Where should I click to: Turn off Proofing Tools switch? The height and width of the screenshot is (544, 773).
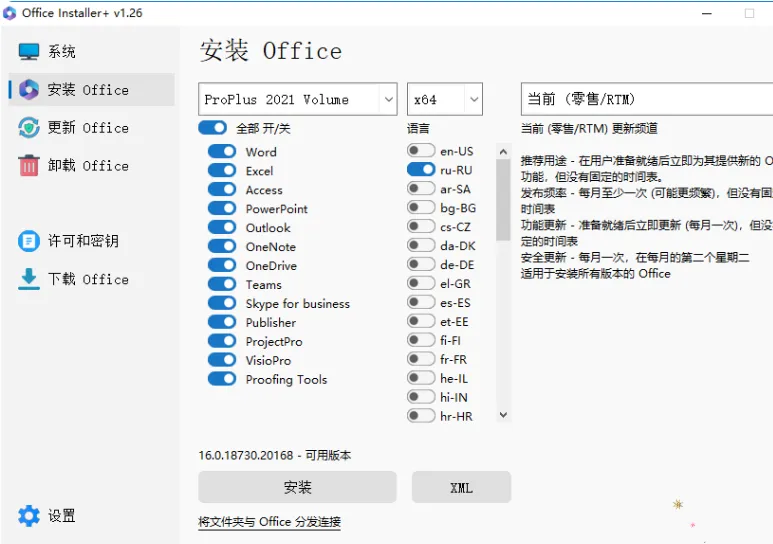(222, 378)
